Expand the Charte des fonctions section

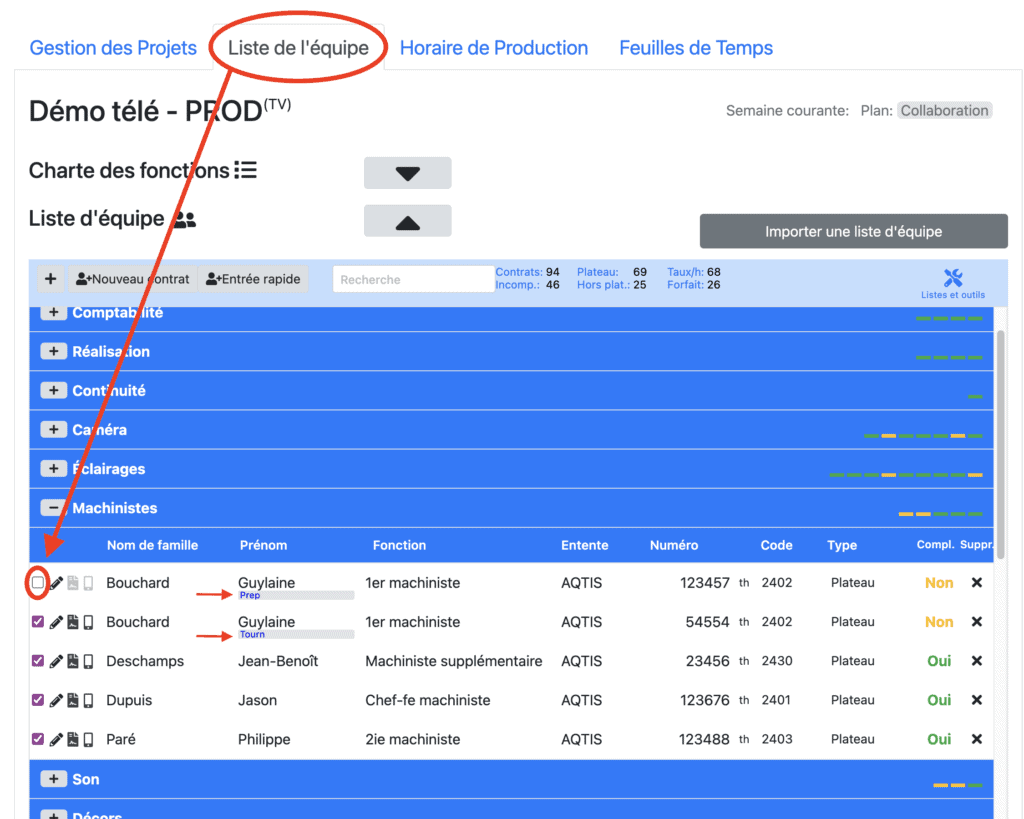(407, 173)
